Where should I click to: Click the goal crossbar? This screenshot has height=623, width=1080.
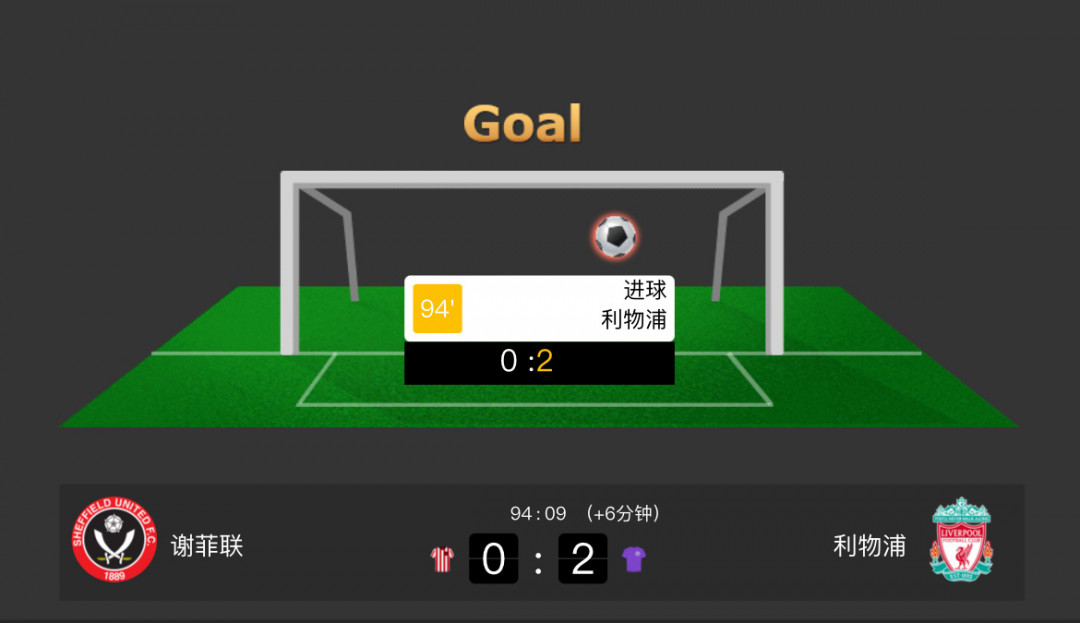[x=532, y=179]
